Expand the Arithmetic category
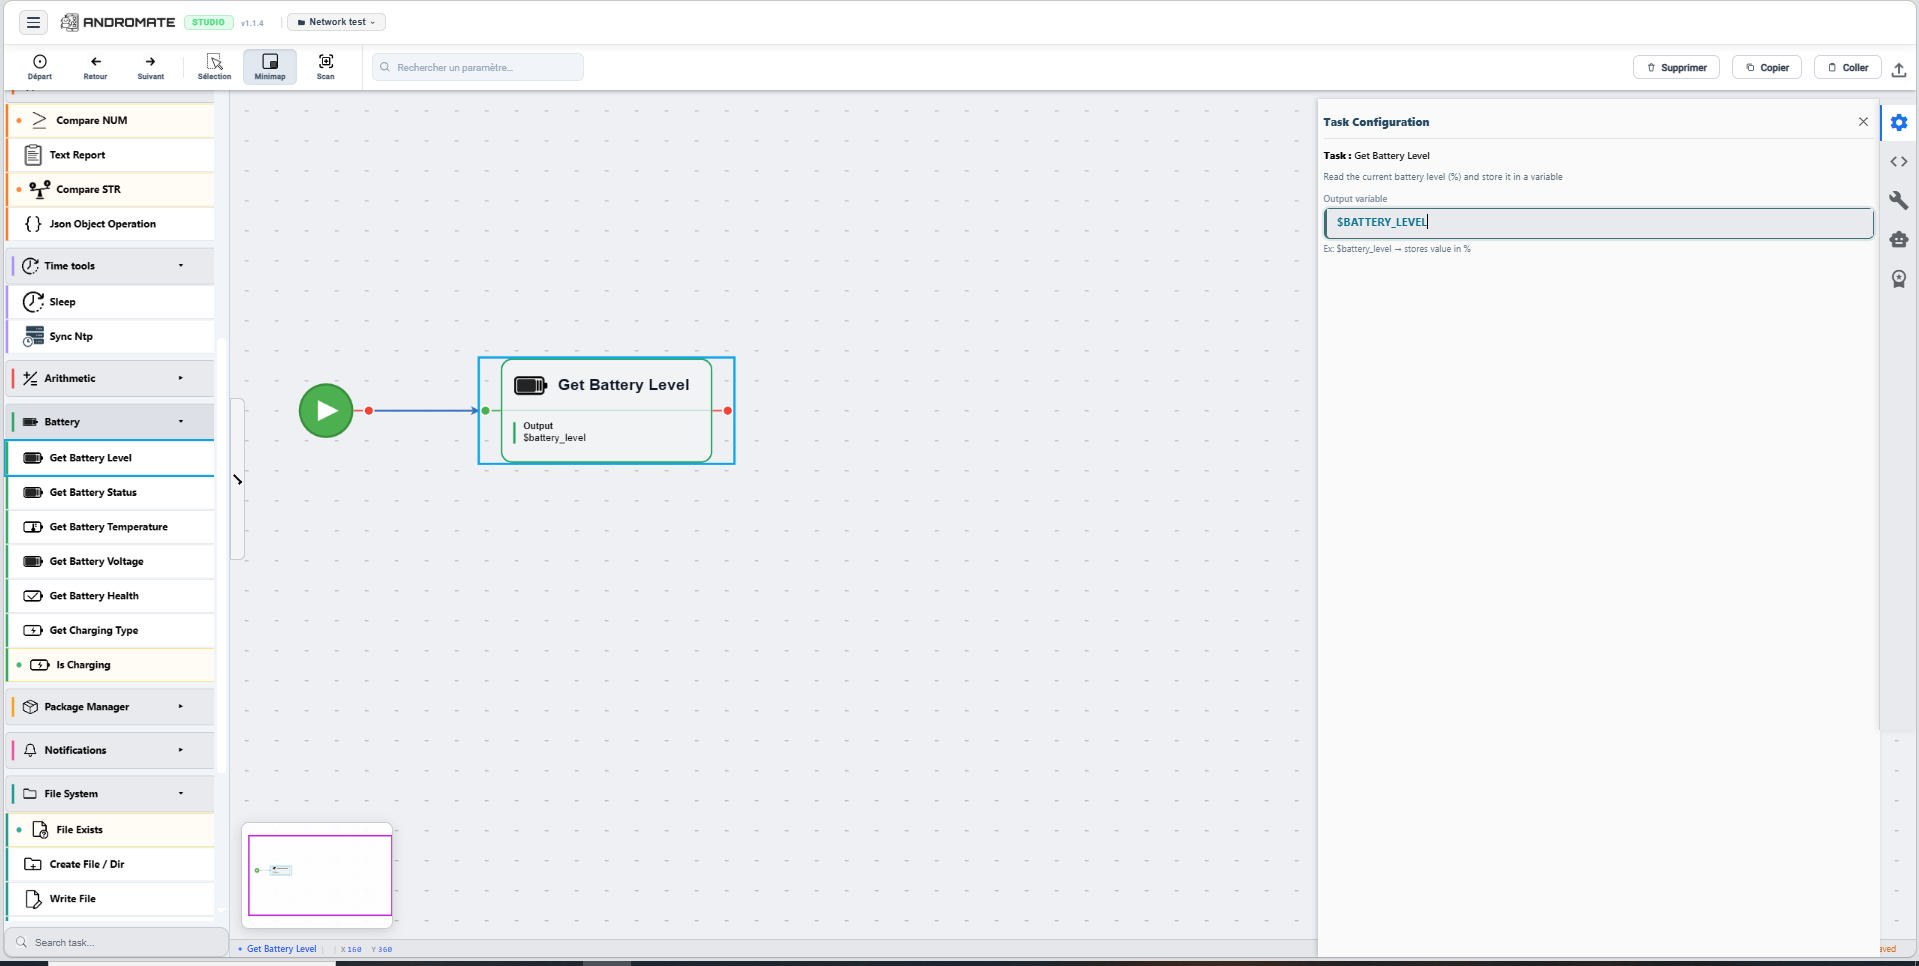1919x966 pixels. point(111,378)
